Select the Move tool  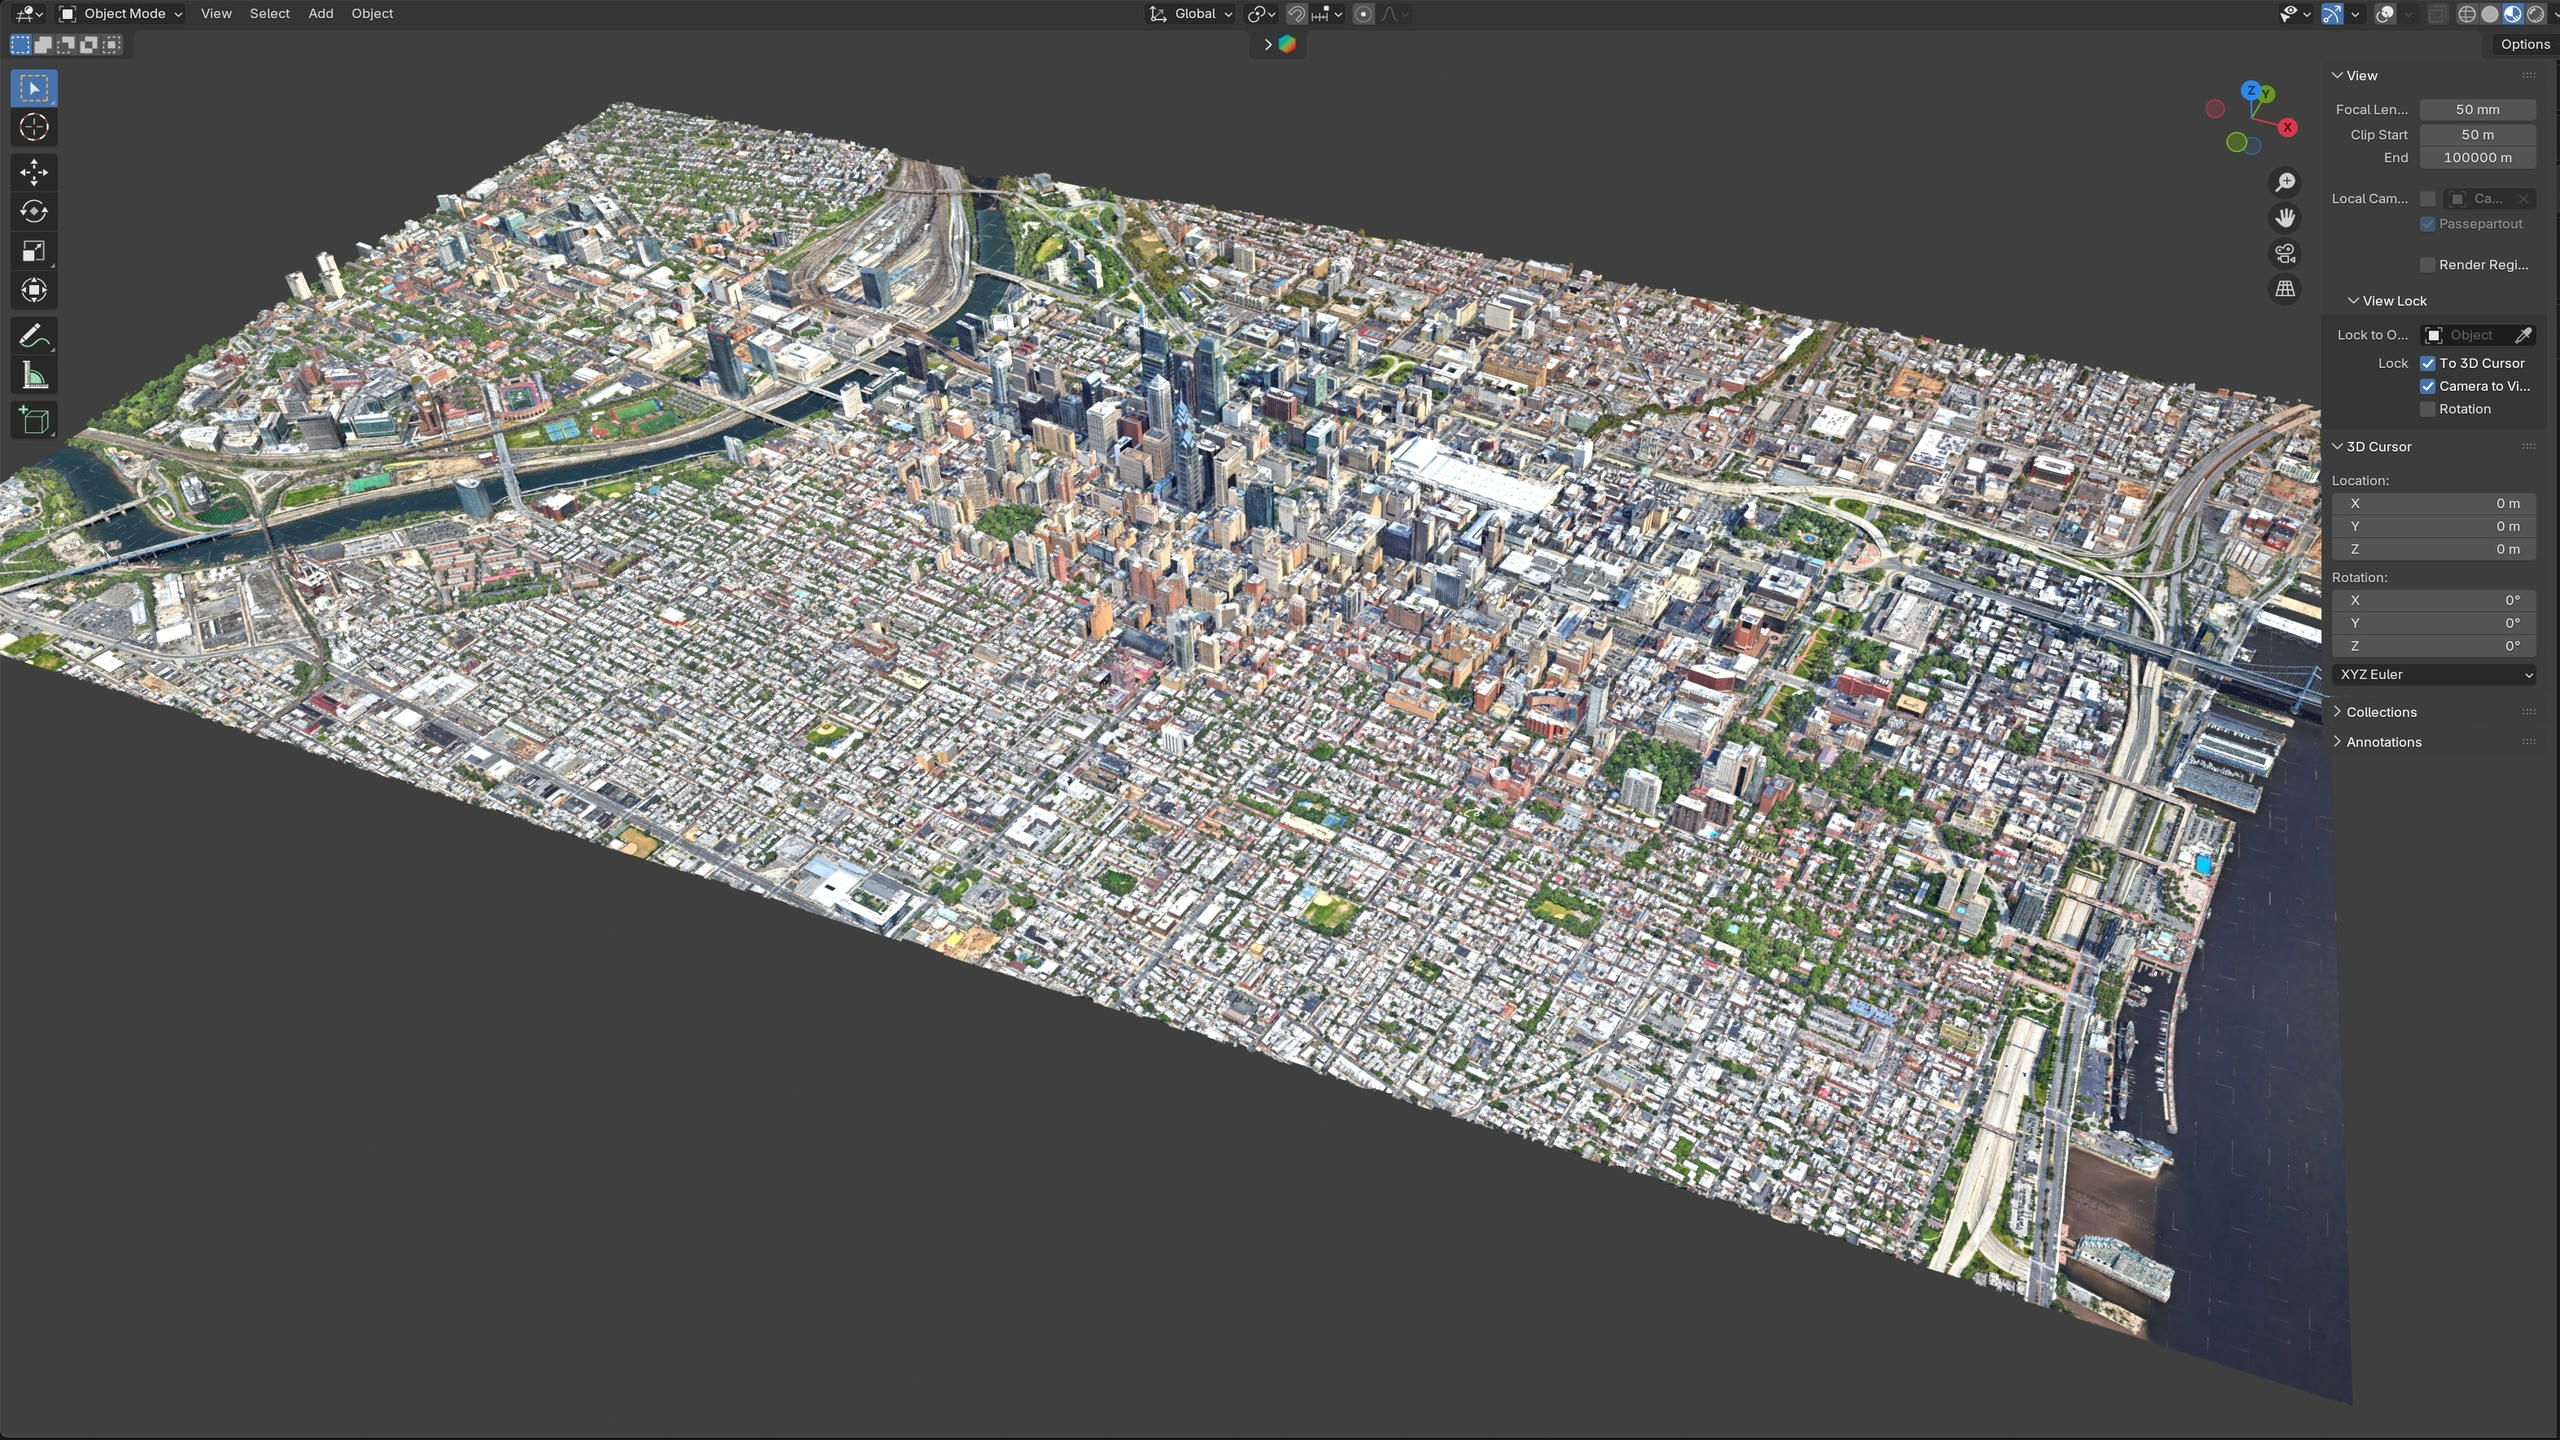[x=34, y=172]
